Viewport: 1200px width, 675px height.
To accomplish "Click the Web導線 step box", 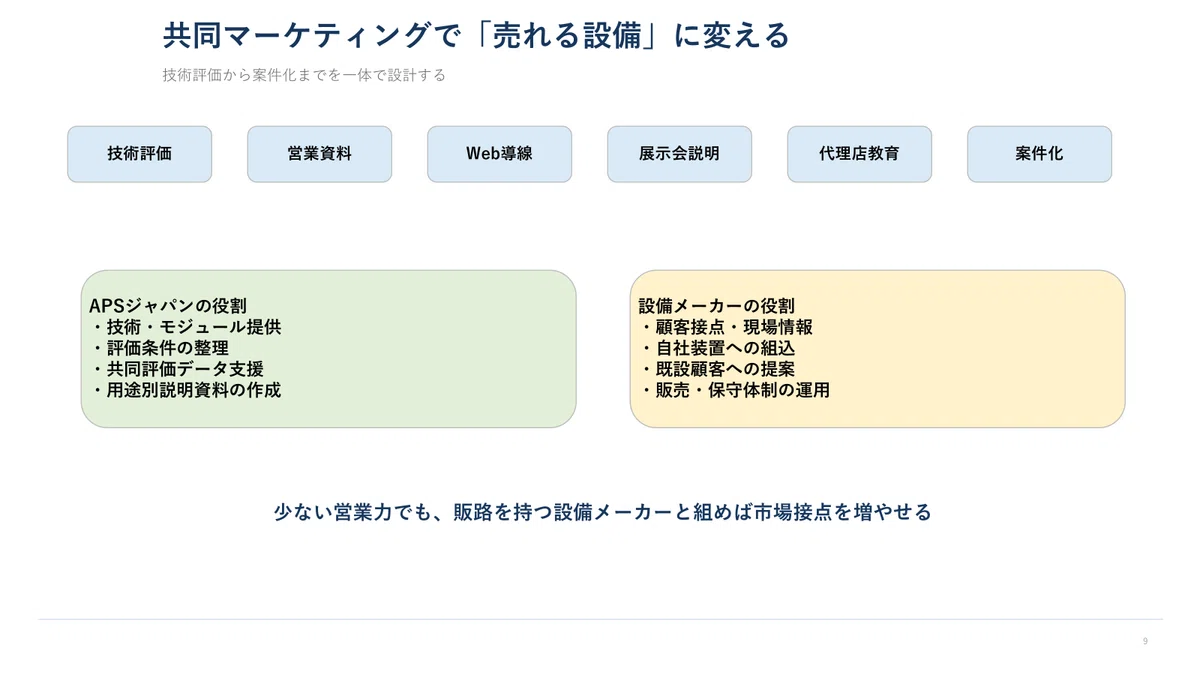I will tap(500, 154).
